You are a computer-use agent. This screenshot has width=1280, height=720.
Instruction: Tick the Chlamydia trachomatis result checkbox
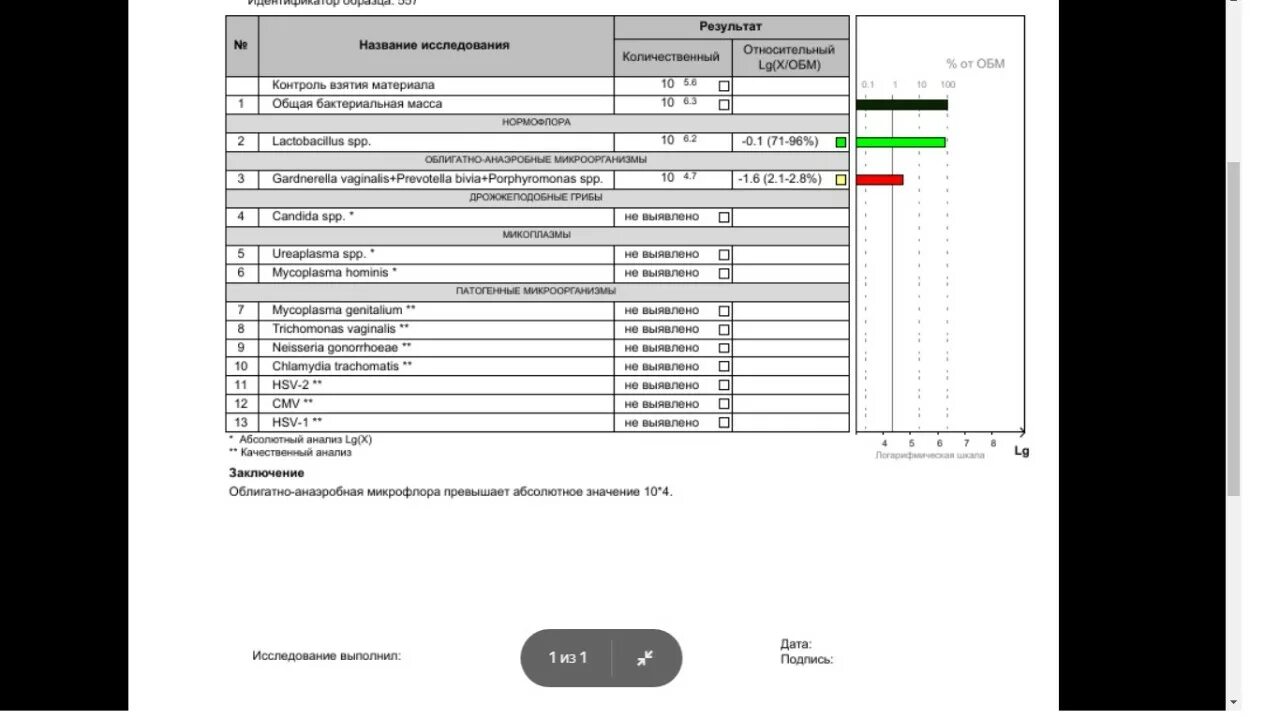pyautogui.click(x=724, y=367)
